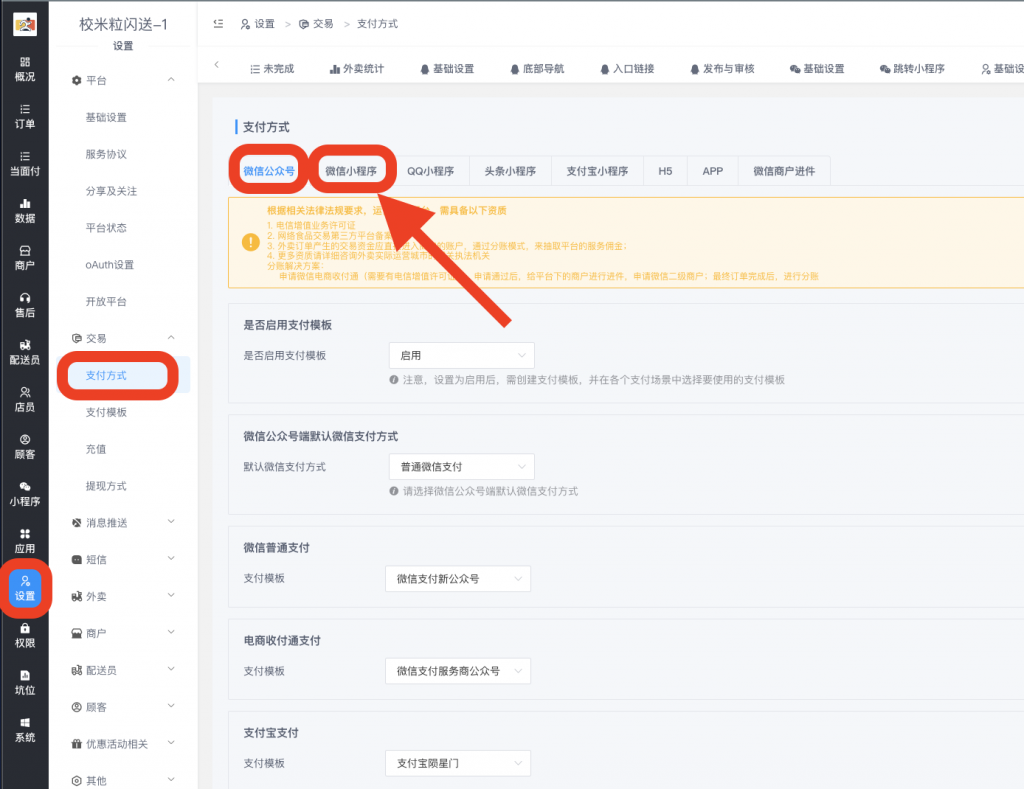Screen dimensions: 1024x789
Task: Select 小程序 in the sidebar
Action: (x=24, y=493)
